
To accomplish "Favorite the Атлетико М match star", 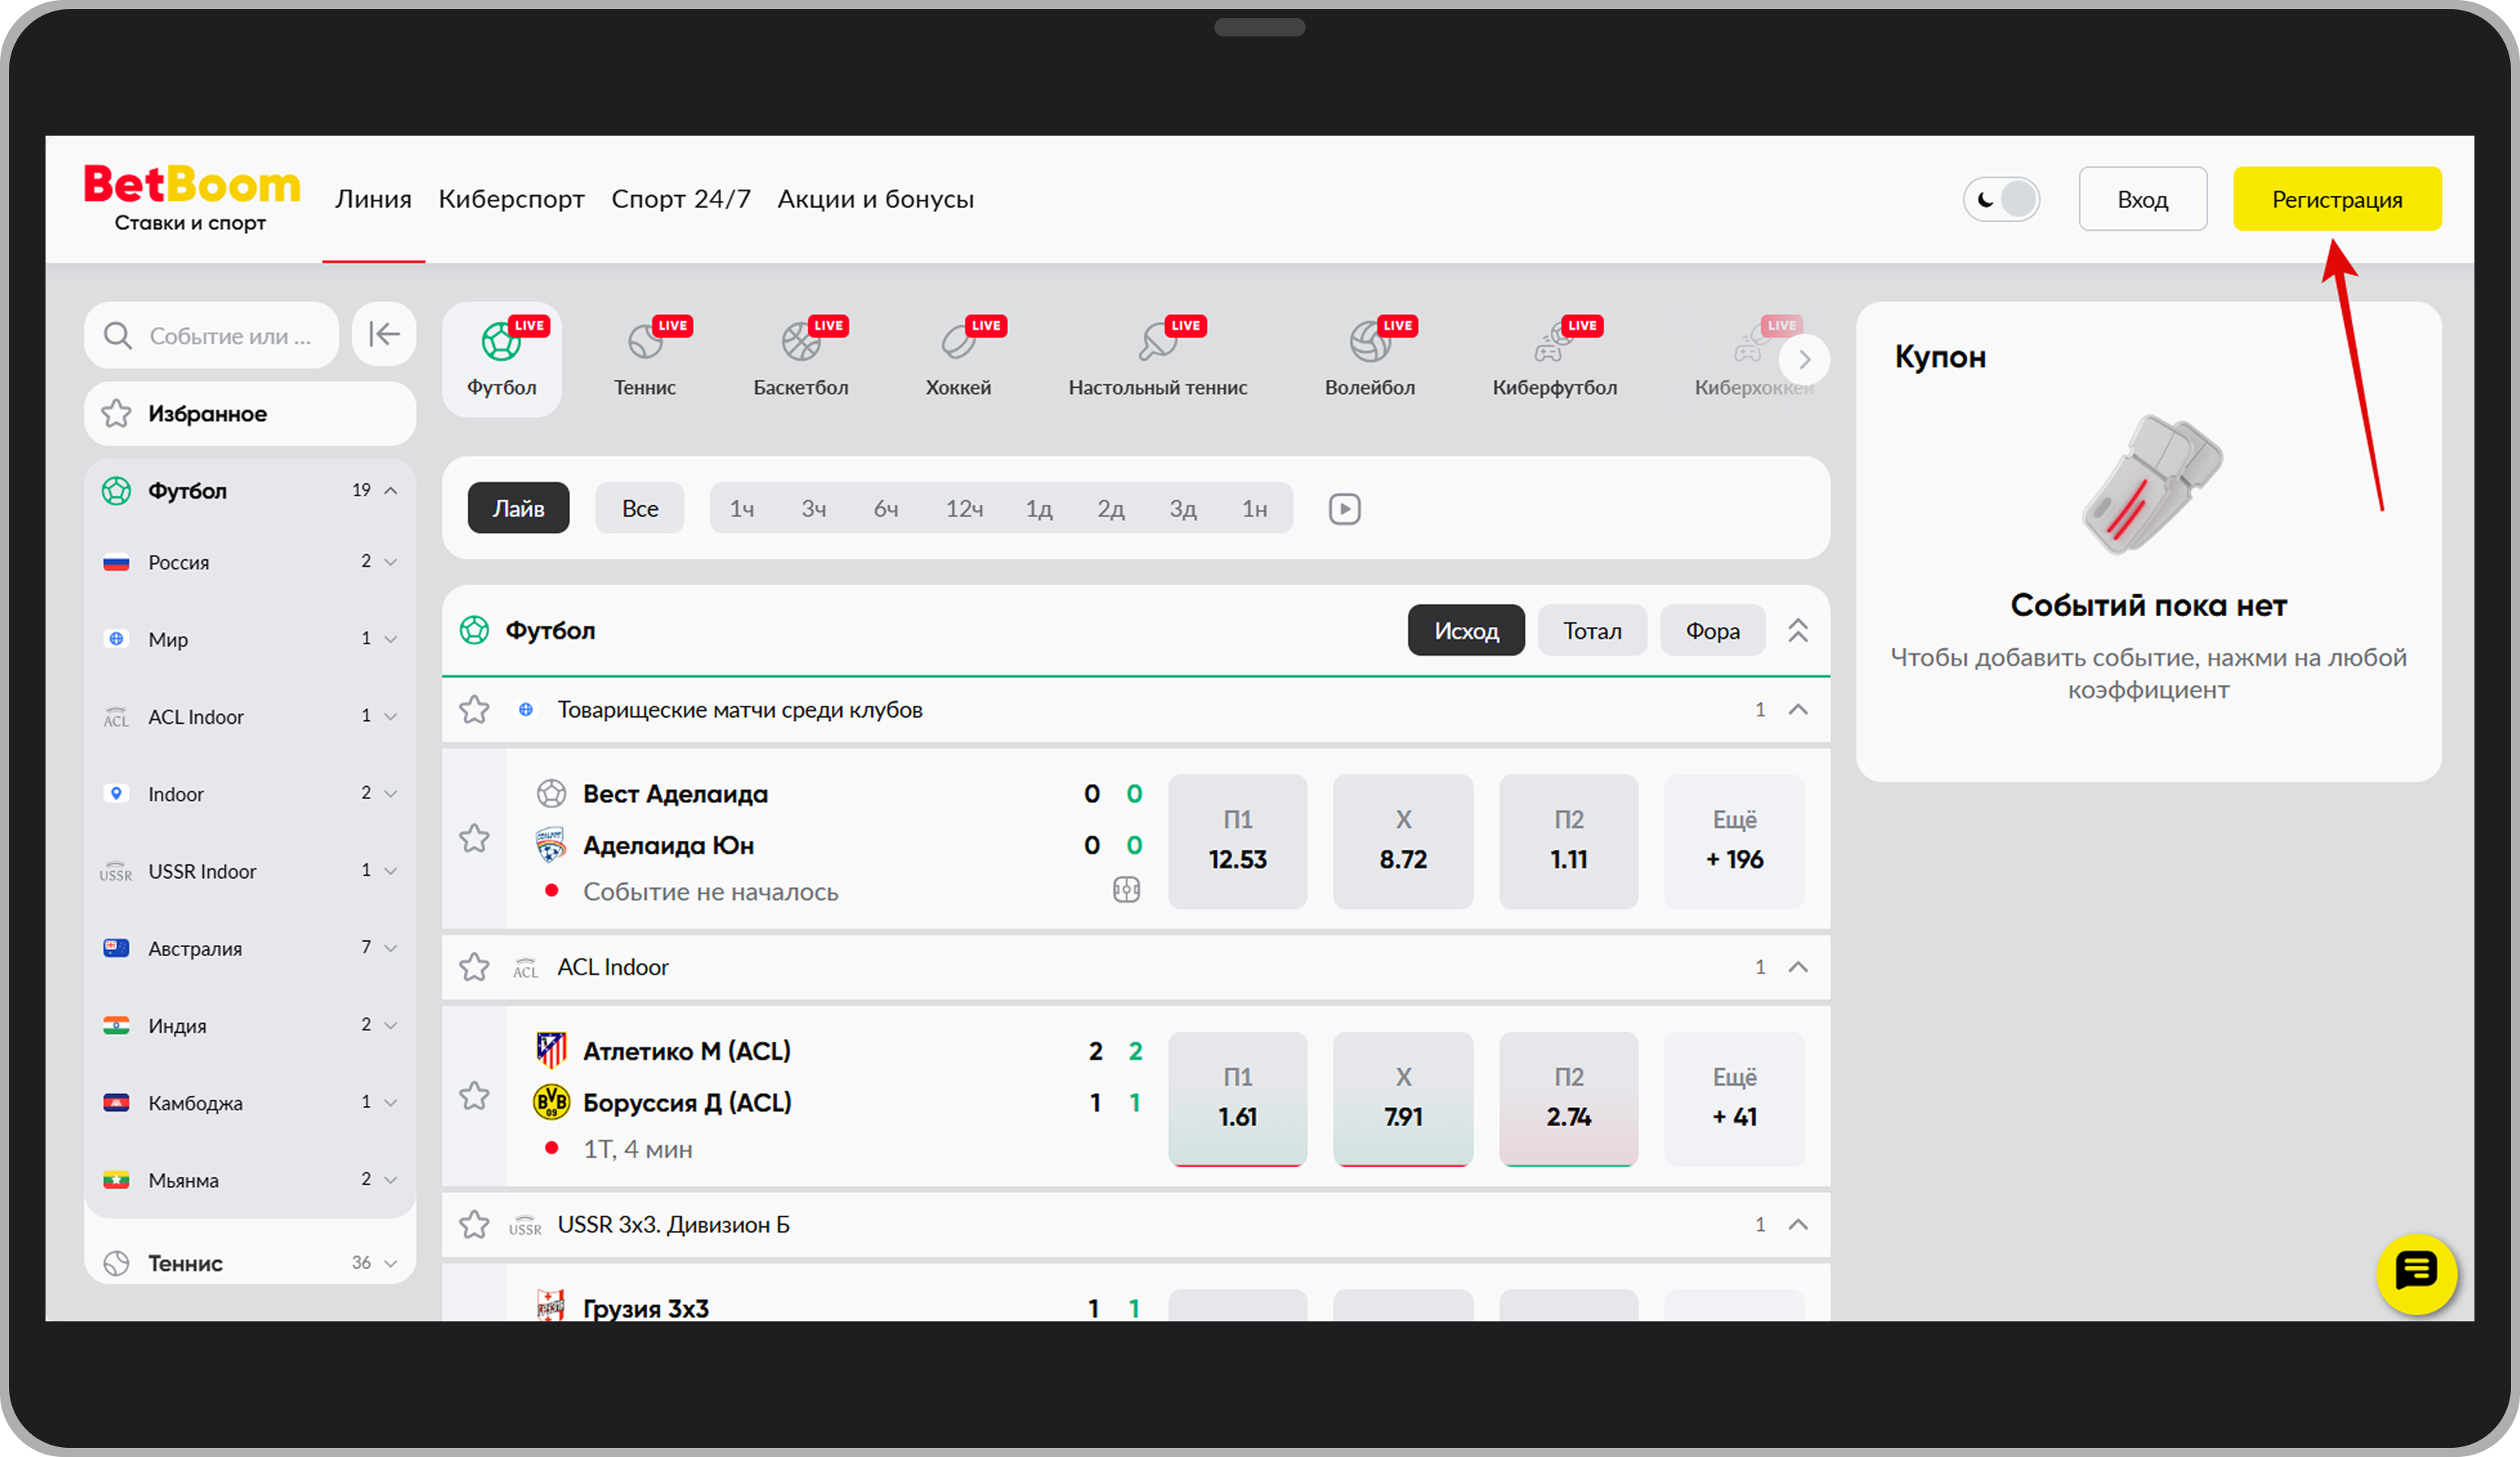I will [474, 1096].
